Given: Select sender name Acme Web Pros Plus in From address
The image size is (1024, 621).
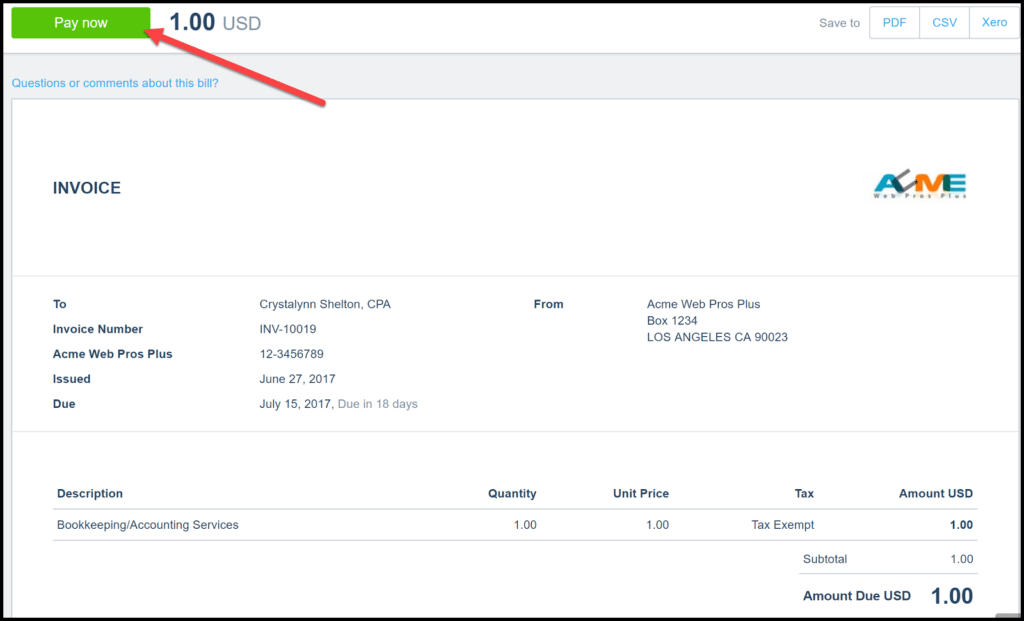Looking at the screenshot, I should (x=703, y=304).
